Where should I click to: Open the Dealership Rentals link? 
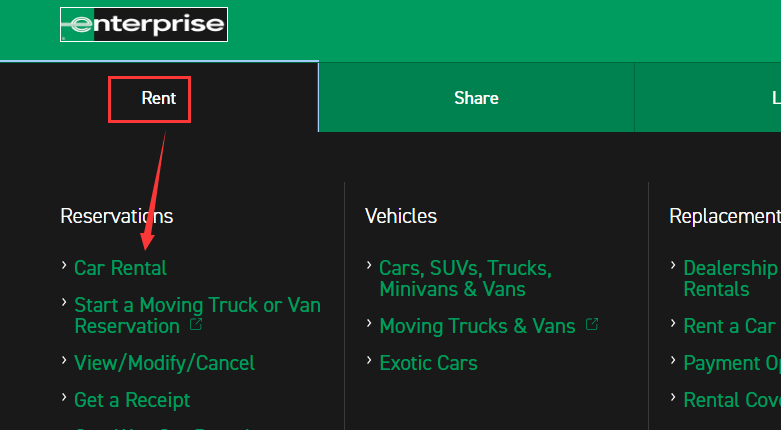[x=730, y=278]
